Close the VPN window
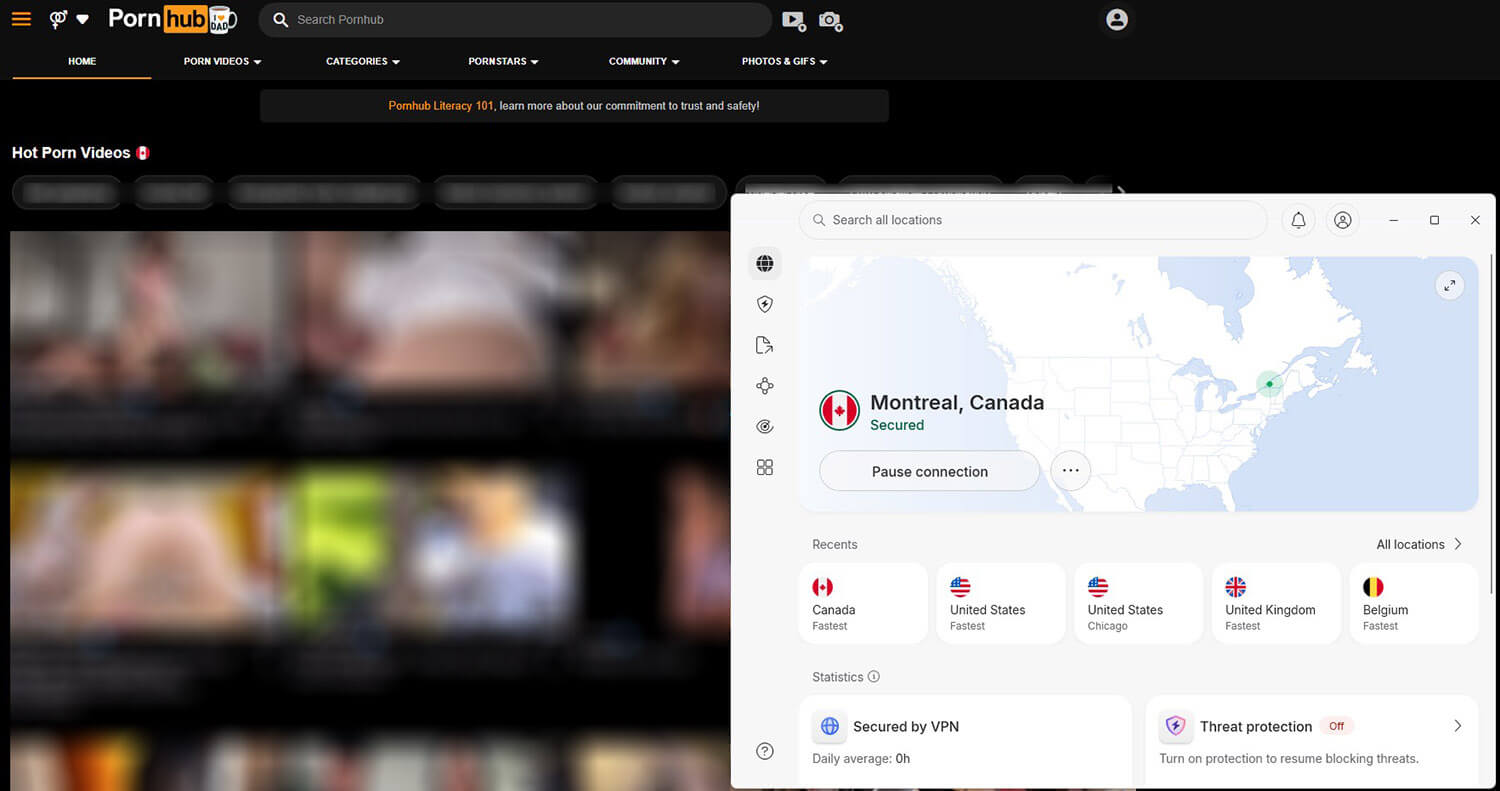This screenshot has width=1500, height=791. click(1475, 220)
